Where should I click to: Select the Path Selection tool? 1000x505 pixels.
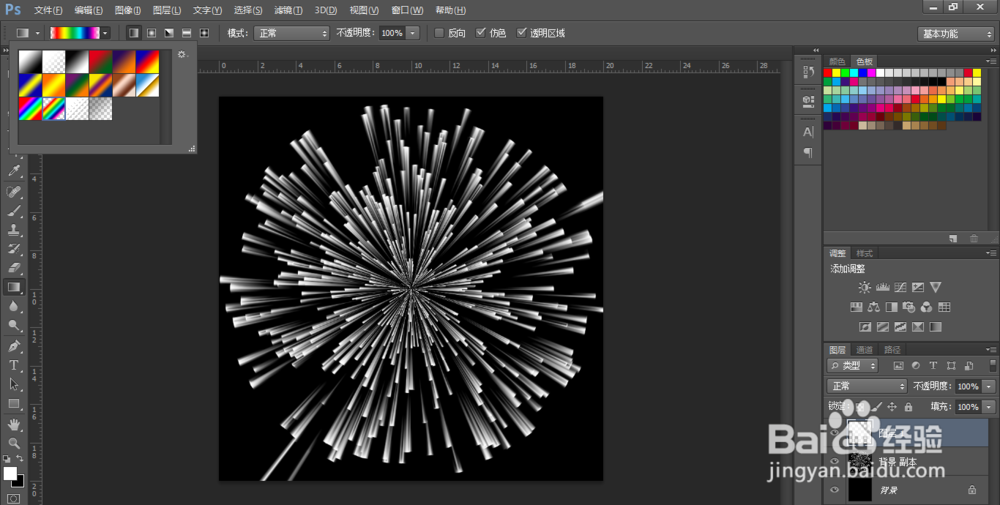[x=14, y=384]
